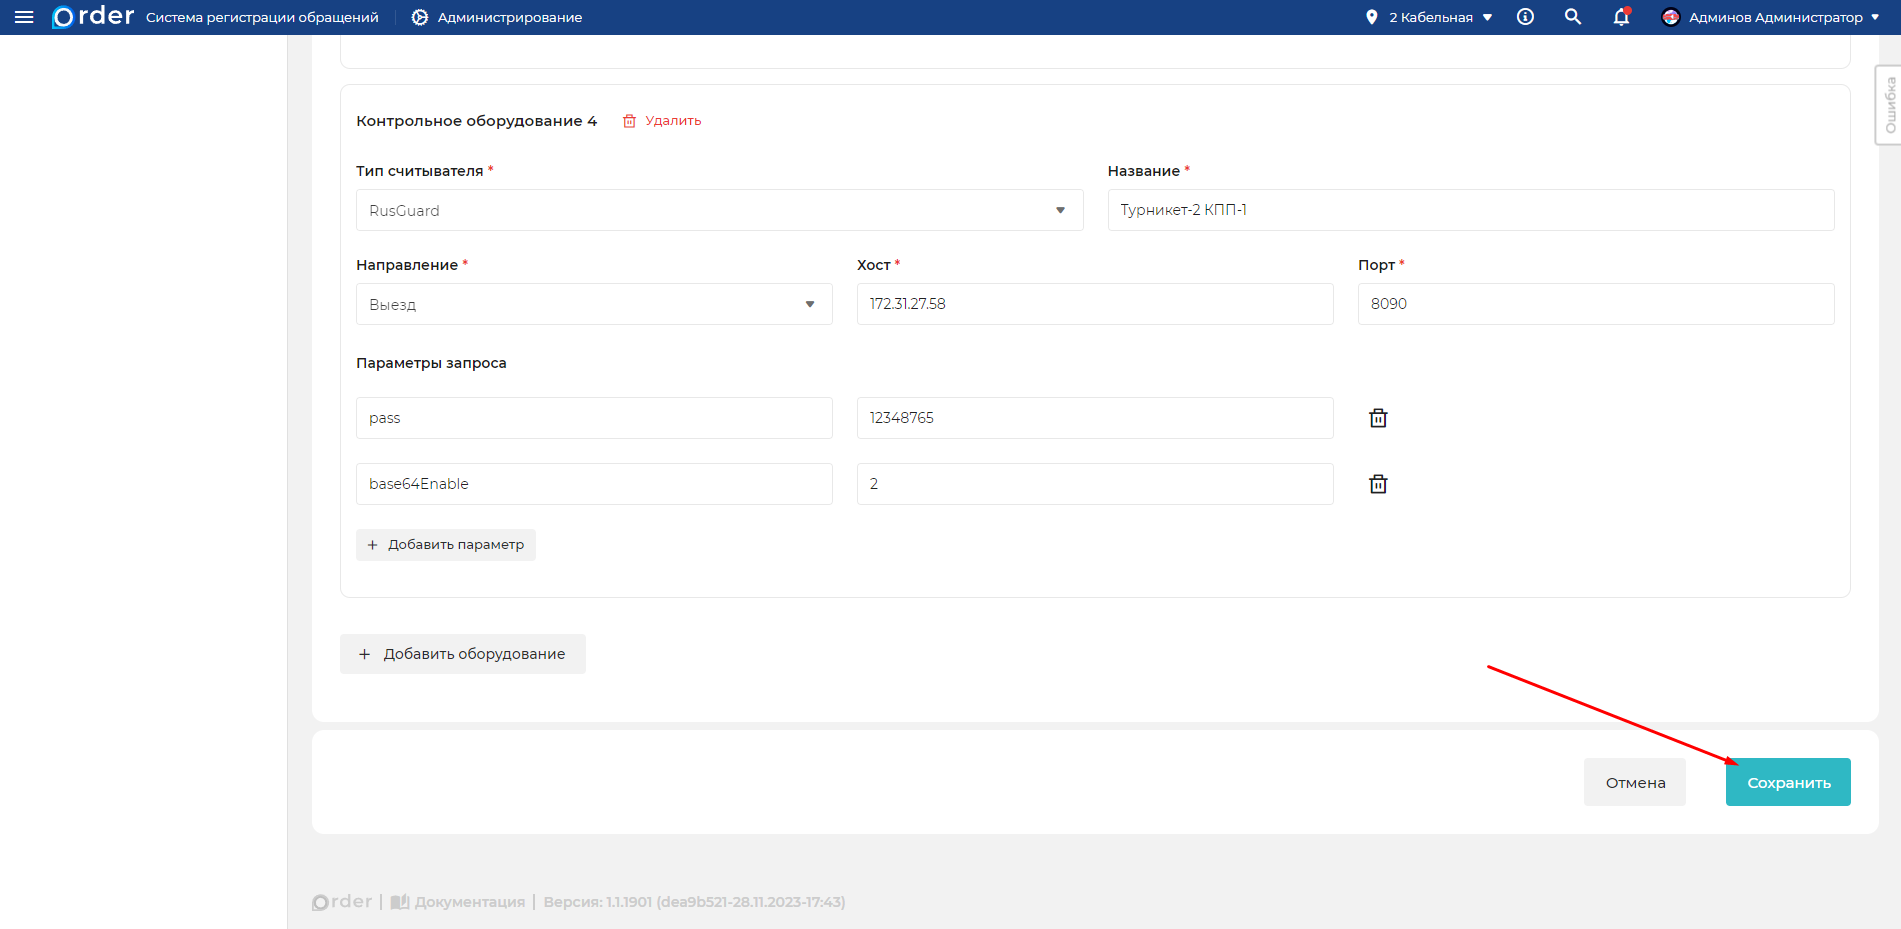The height and width of the screenshot is (929, 1901).
Task: Click Добавить оборудование button
Action: pyautogui.click(x=463, y=654)
